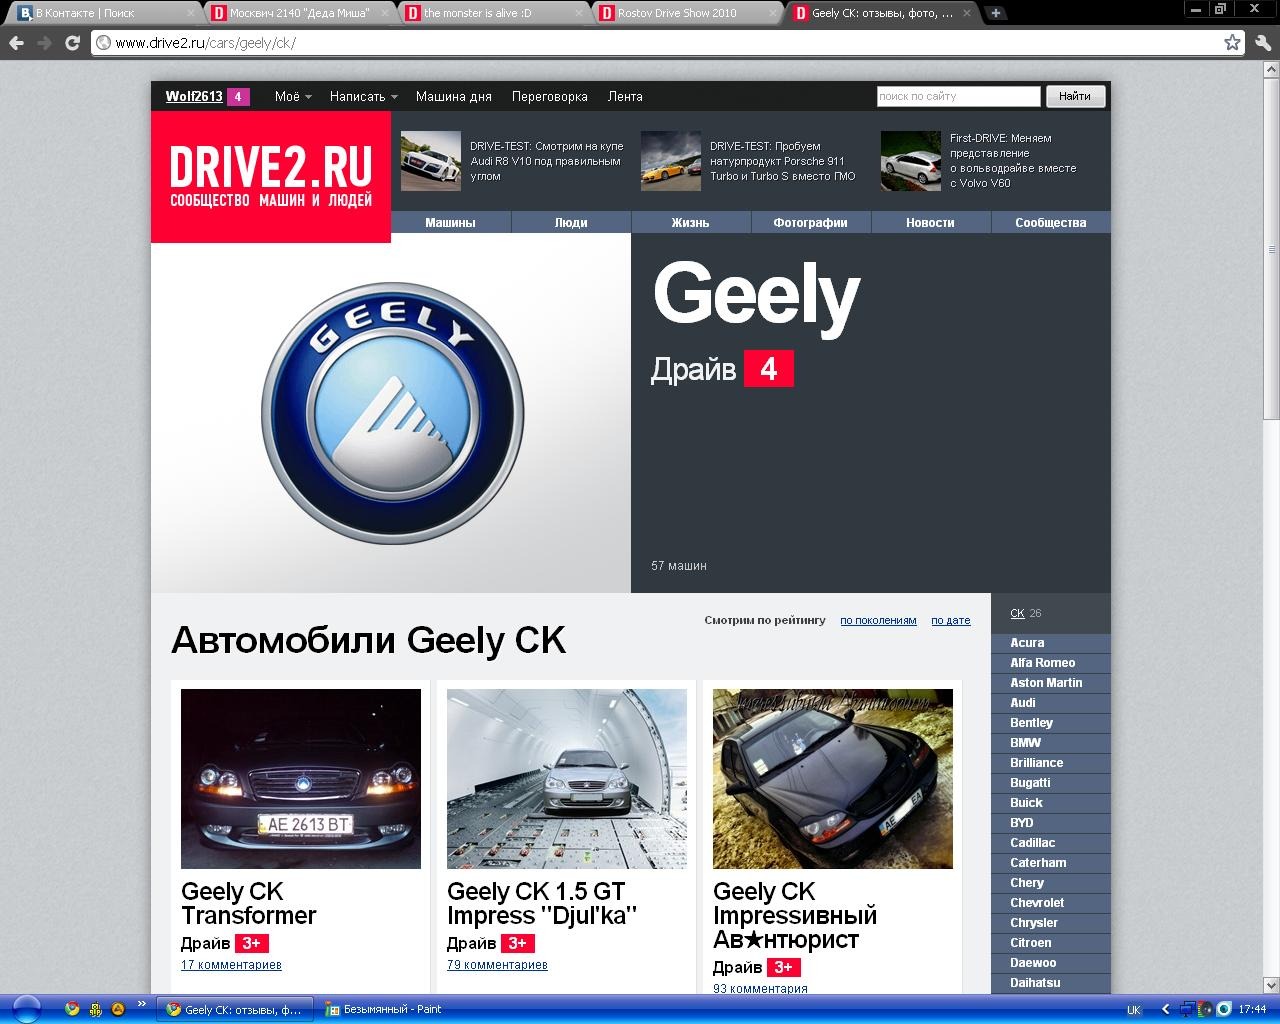The height and width of the screenshot is (1024, 1280).
Task: Close the 'Geely CK: отзывы' tab
Action: pyautogui.click(x=966, y=14)
